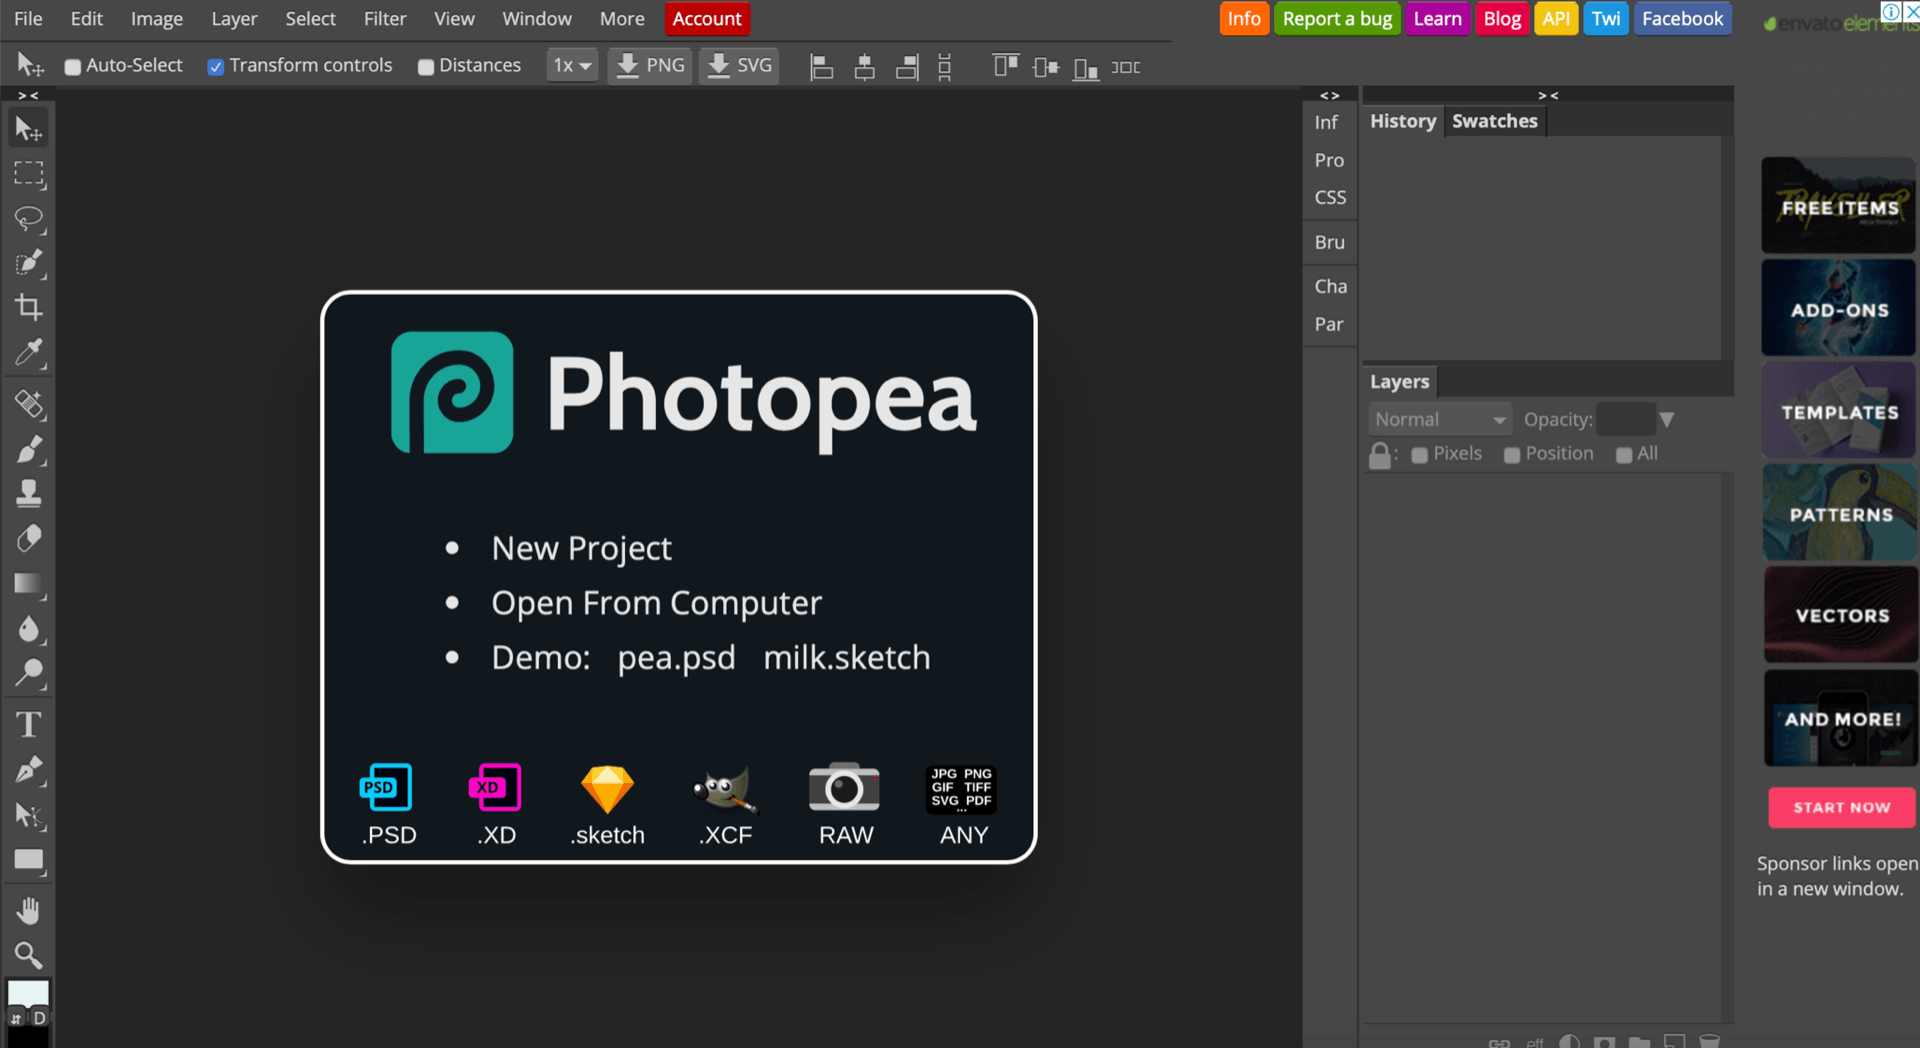Select the Pen tool
The height and width of the screenshot is (1048, 1920).
tap(29, 769)
